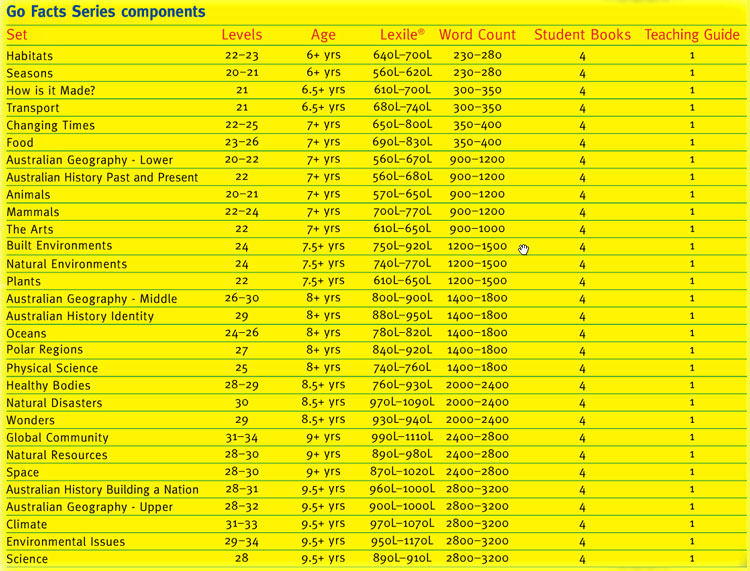Click levels value '31–34' for Global Community

pos(242,437)
